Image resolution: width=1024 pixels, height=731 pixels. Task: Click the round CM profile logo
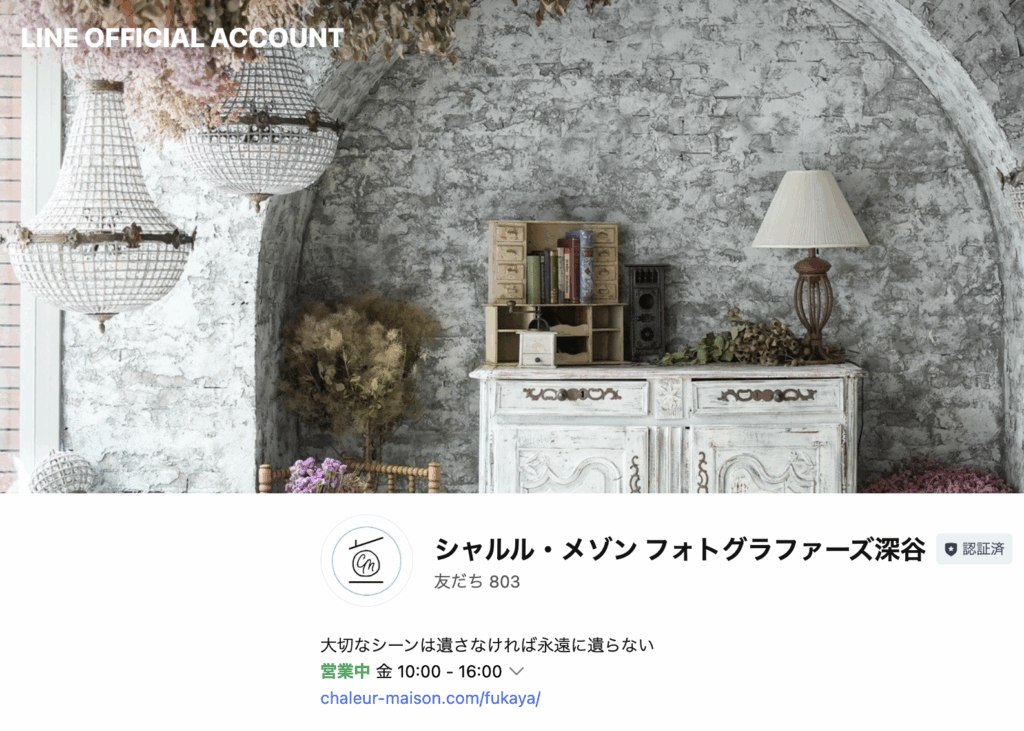tap(366, 560)
